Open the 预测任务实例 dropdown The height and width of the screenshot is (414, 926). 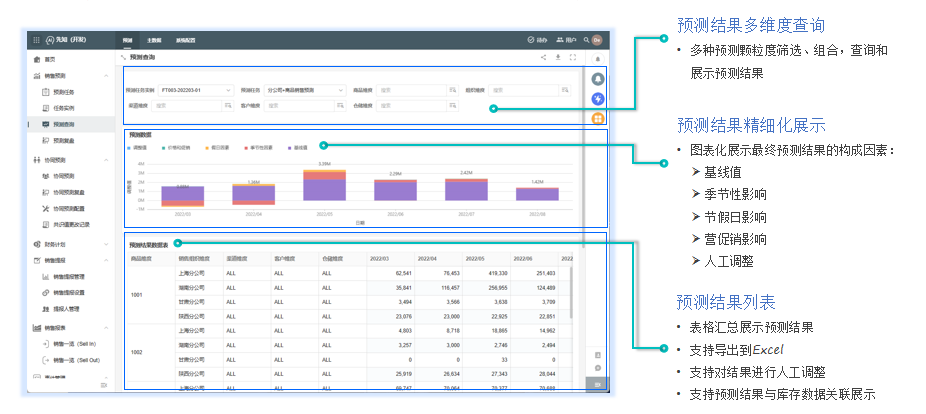click(x=195, y=90)
